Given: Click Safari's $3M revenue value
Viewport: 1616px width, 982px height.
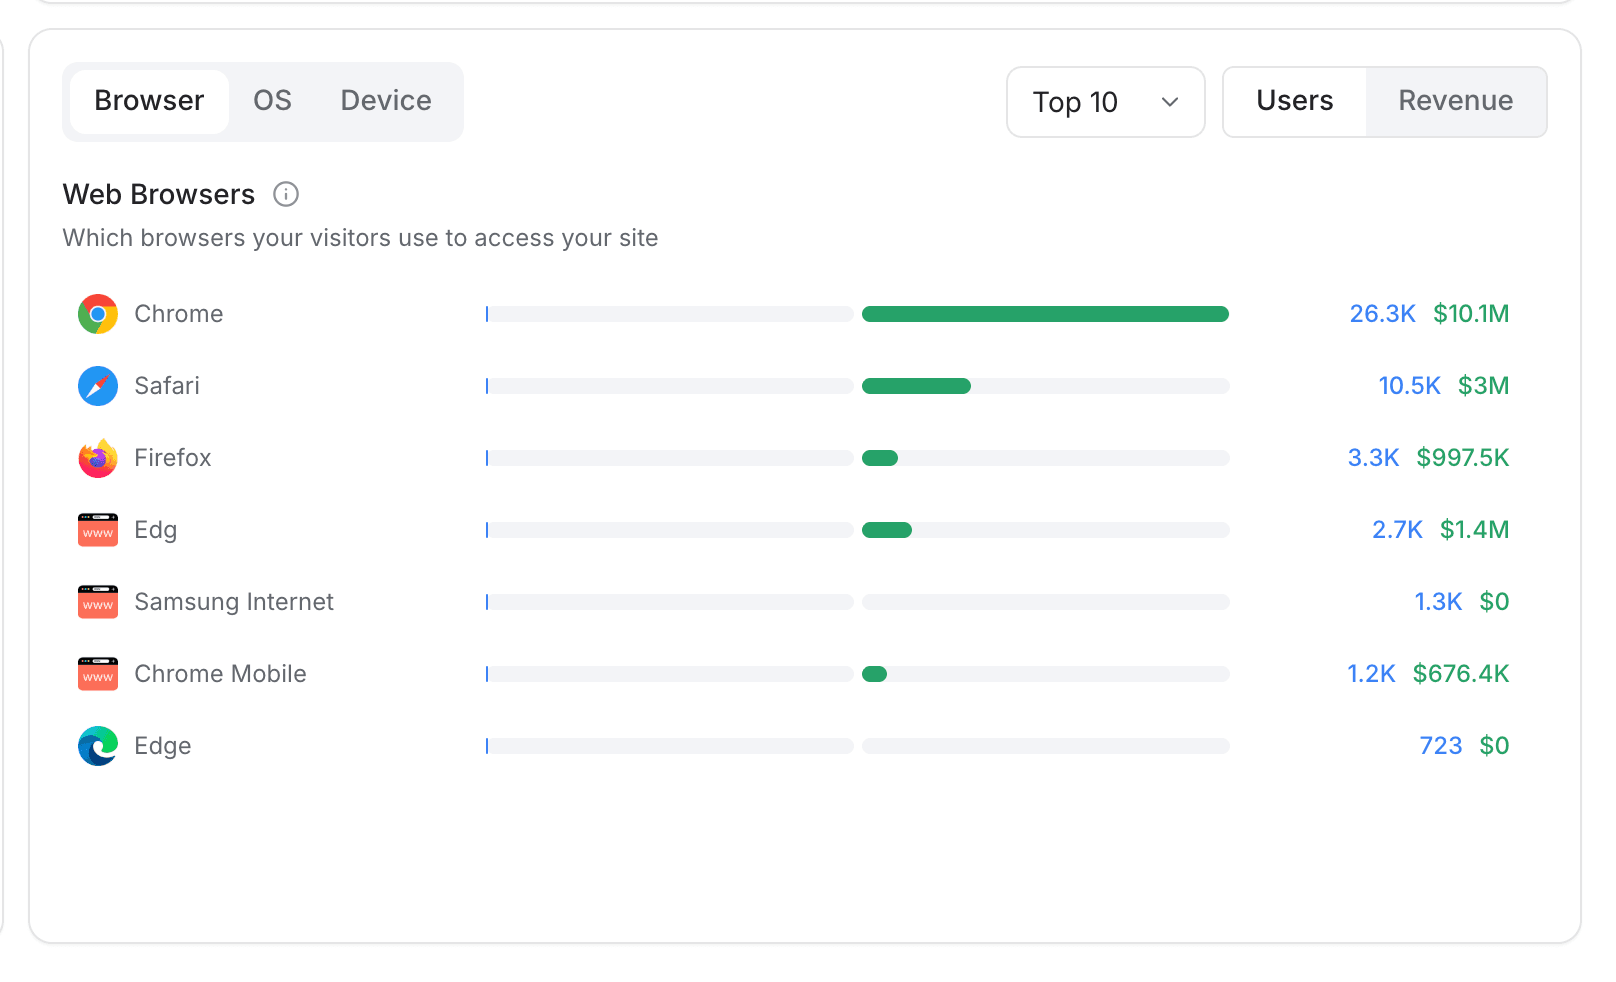Looking at the screenshot, I should (1483, 386).
